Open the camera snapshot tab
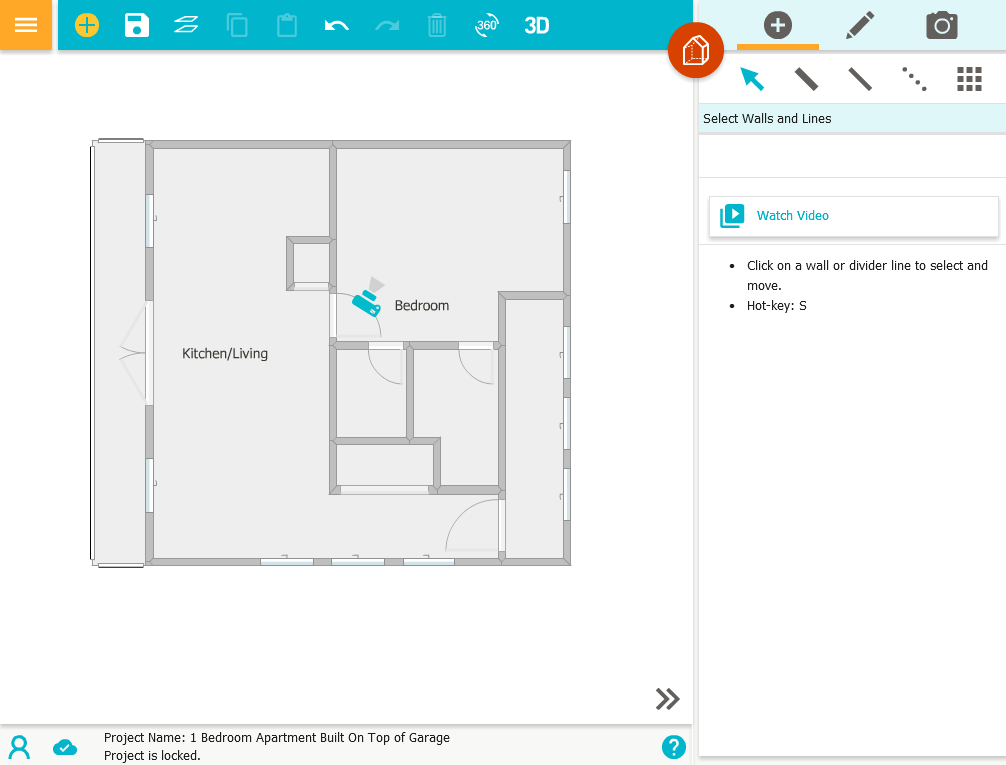The image size is (1006, 765). [942, 25]
